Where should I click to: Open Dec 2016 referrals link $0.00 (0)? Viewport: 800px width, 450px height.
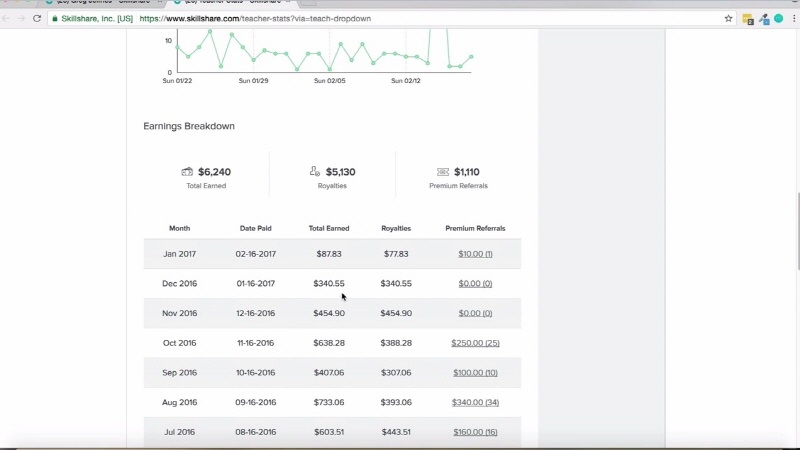pos(475,283)
